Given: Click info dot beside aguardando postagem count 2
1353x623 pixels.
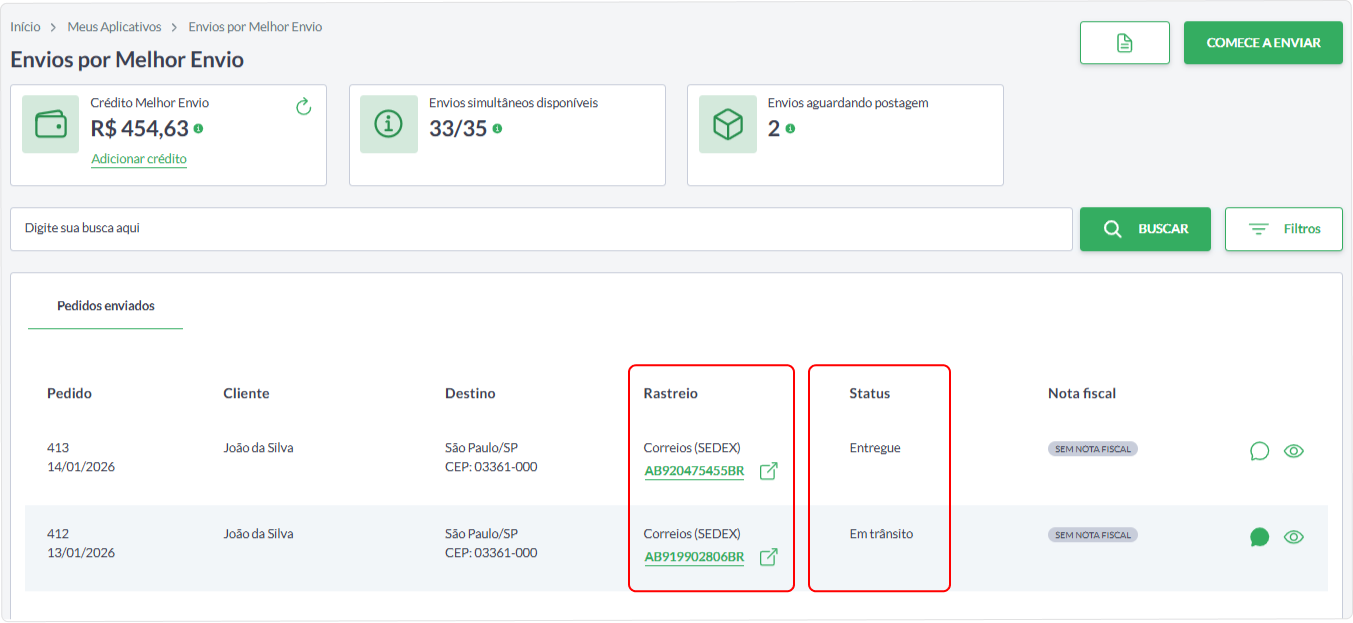Looking at the screenshot, I should tap(790, 129).
